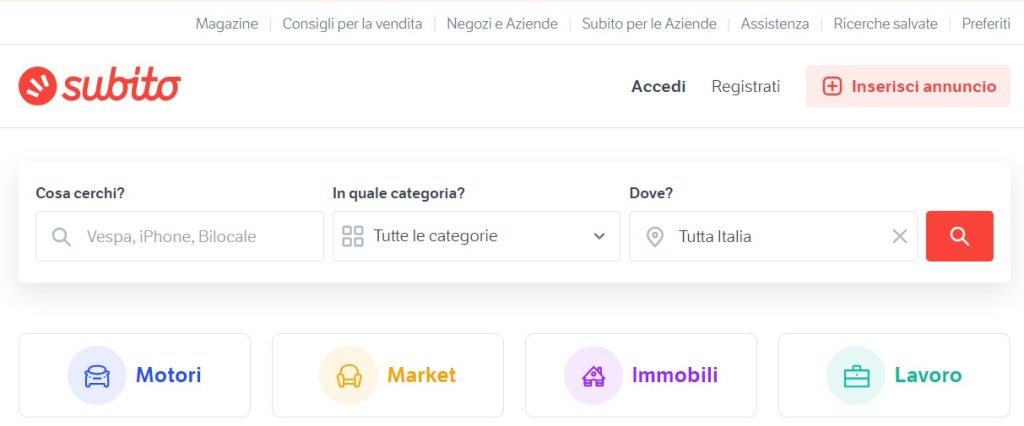Open the Magazine link in top menu

pyautogui.click(x=227, y=24)
